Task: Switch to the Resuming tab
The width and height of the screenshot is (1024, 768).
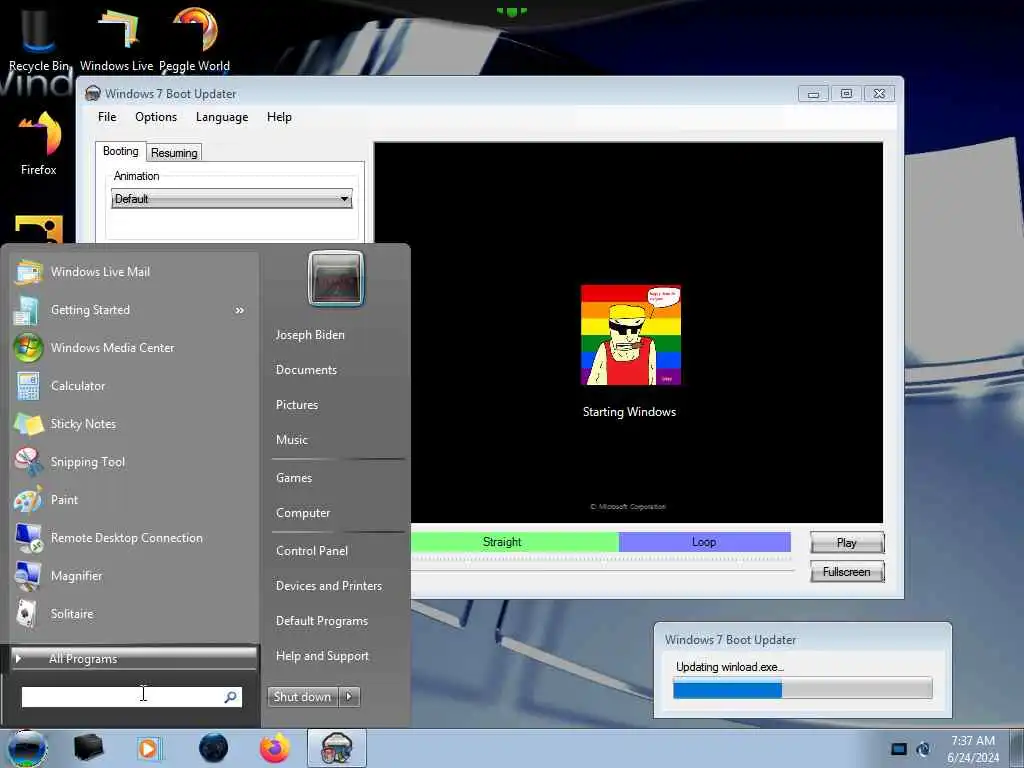Action: (x=174, y=152)
